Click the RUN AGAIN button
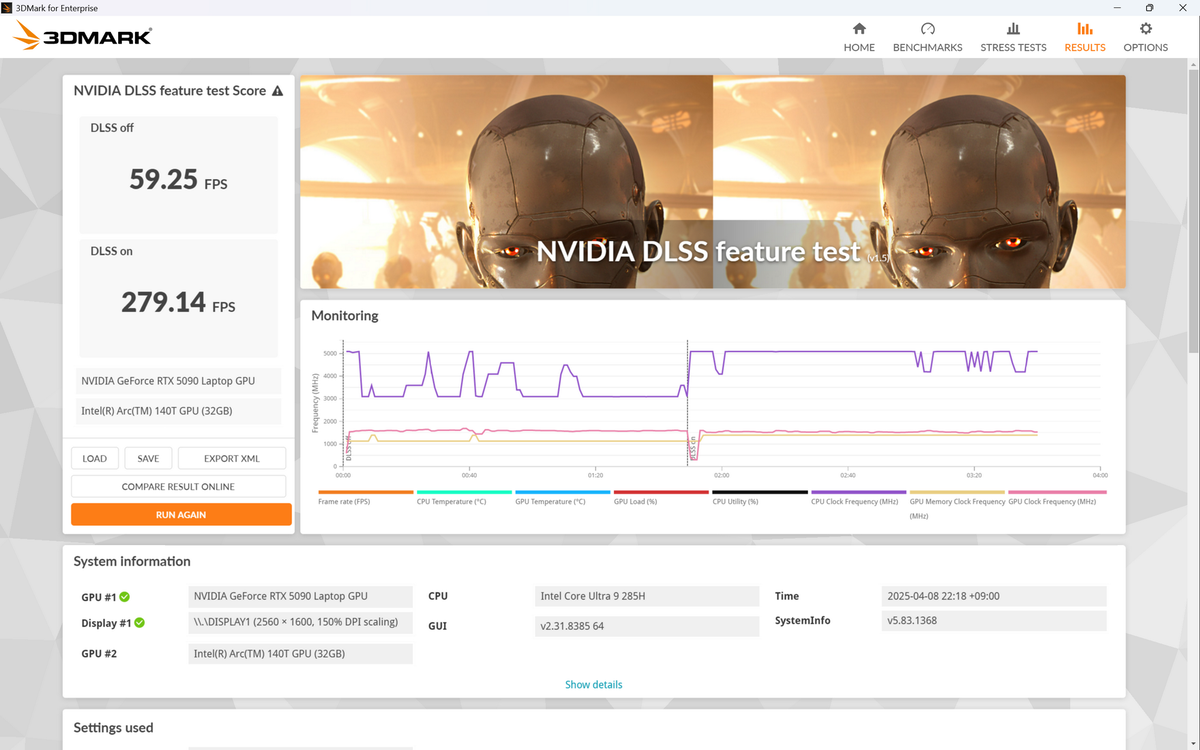This screenshot has width=1200, height=750. click(181, 514)
